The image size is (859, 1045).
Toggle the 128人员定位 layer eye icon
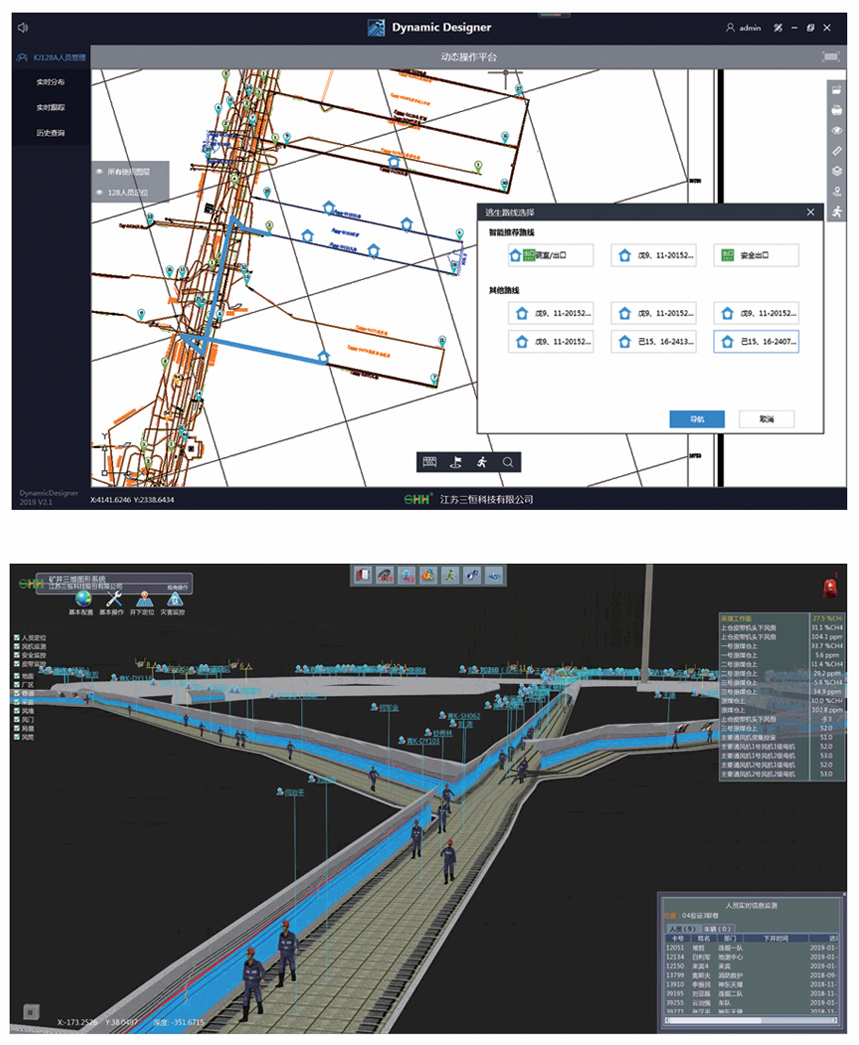pos(99,191)
